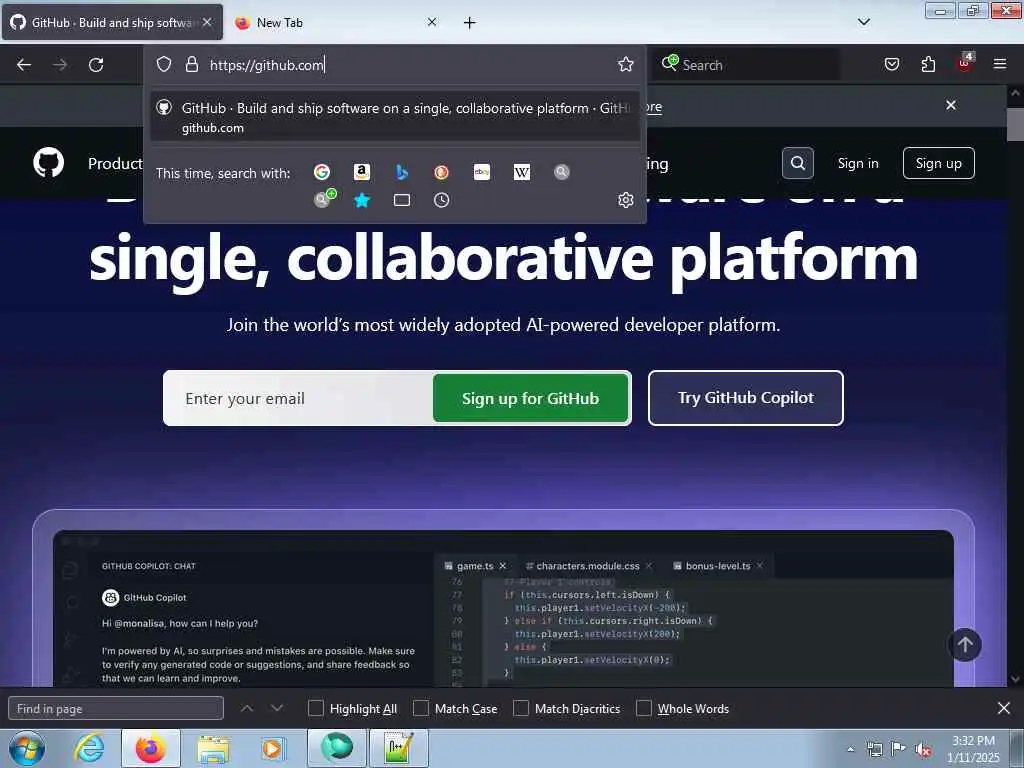Open the Windows Start button
This screenshot has height=768, width=1024.
pyautogui.click(x=27, y=748)
